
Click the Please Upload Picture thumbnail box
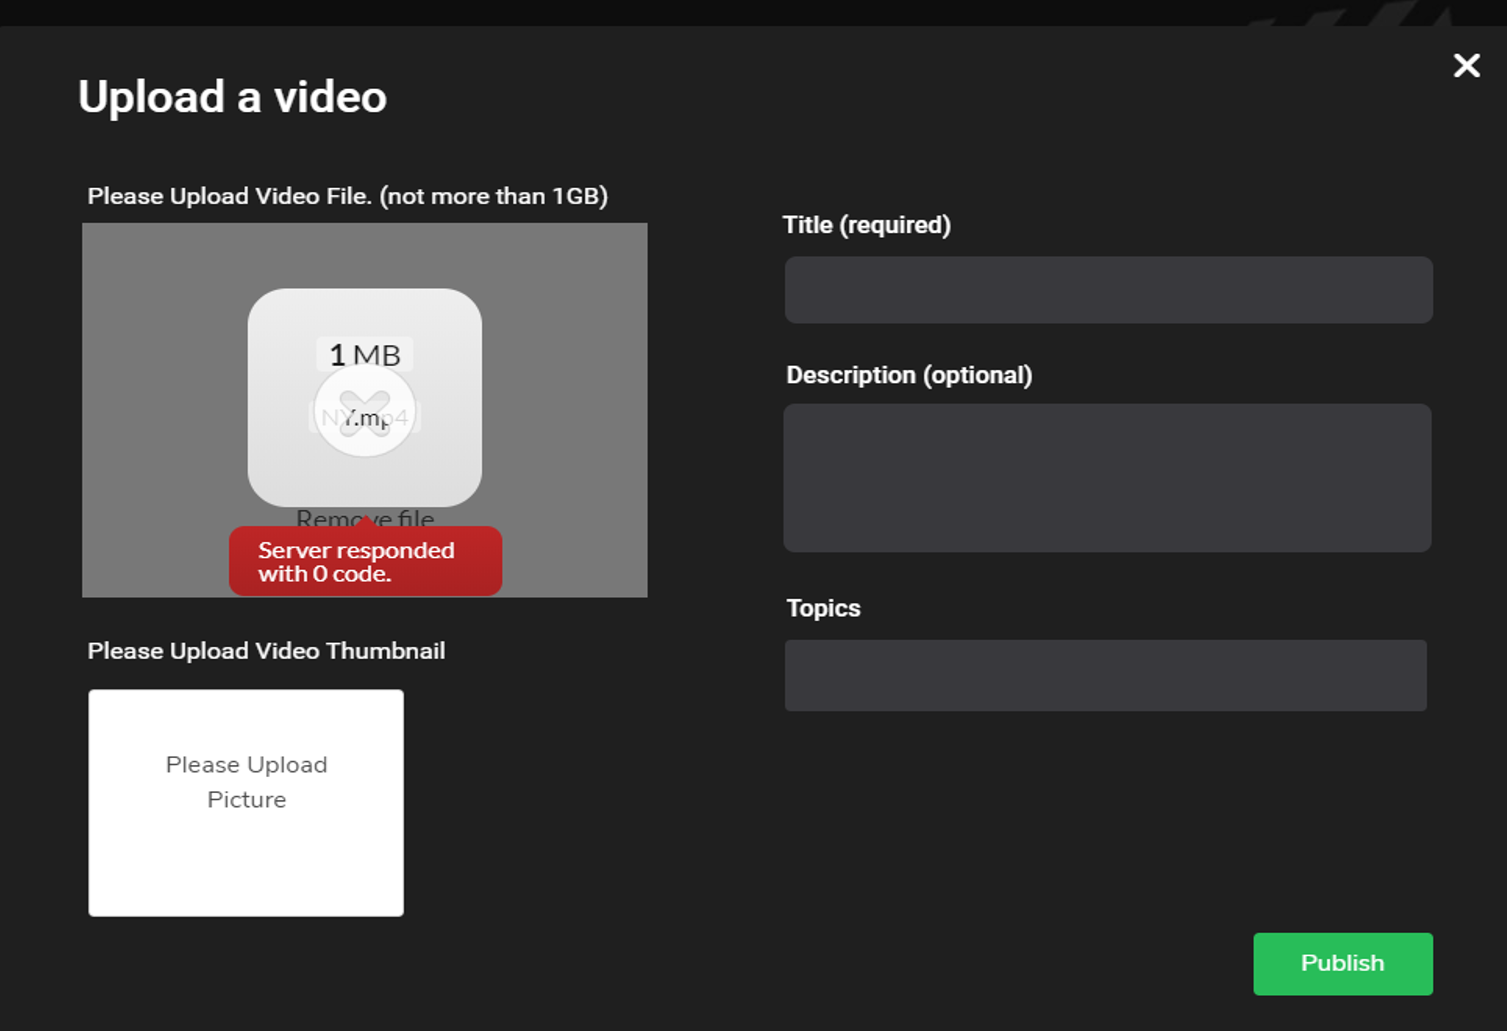246,802
